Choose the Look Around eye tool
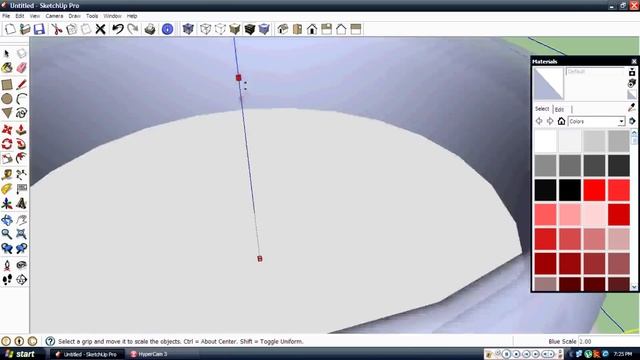The height and width of the screenshot is (360, 640). [22, 265]
